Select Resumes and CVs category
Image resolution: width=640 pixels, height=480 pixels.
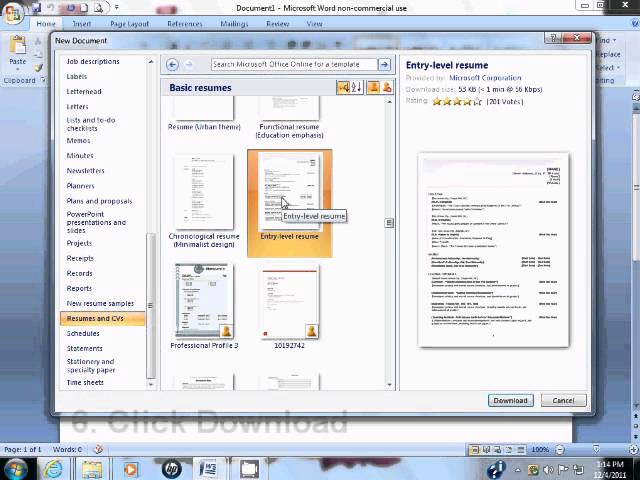[x=95, y=318]
